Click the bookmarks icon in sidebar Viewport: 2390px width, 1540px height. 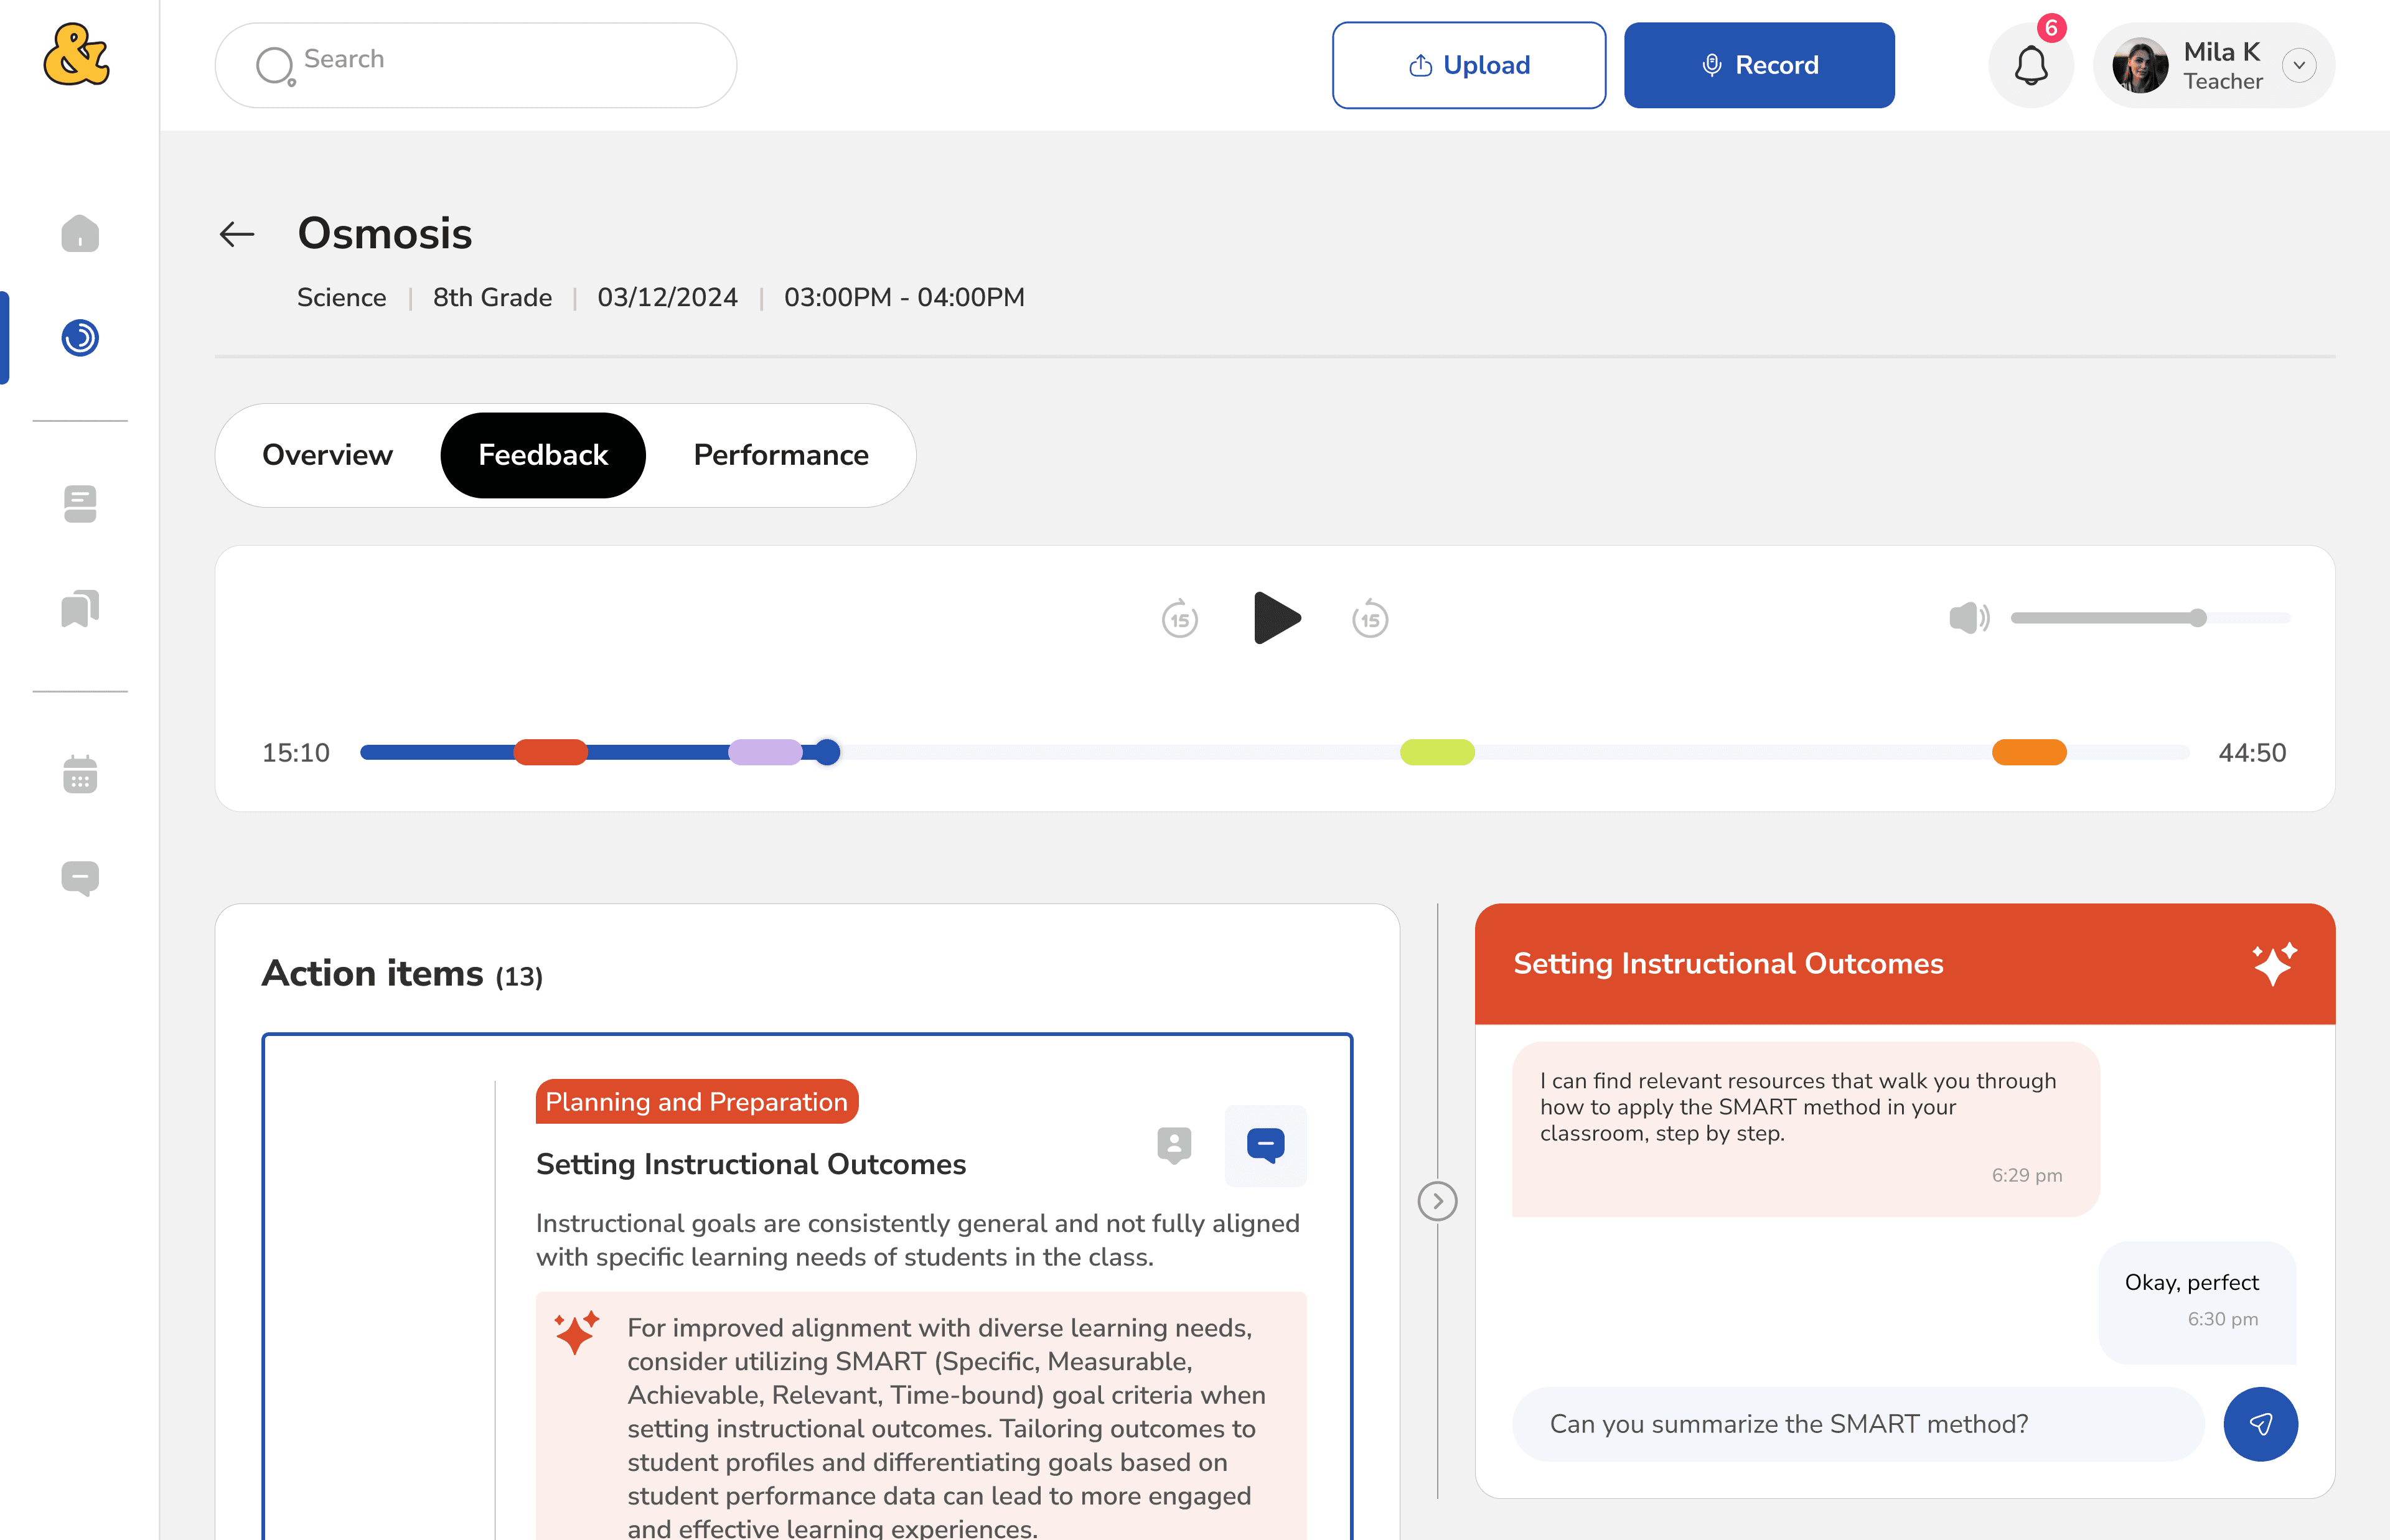[x=80, y=608]
